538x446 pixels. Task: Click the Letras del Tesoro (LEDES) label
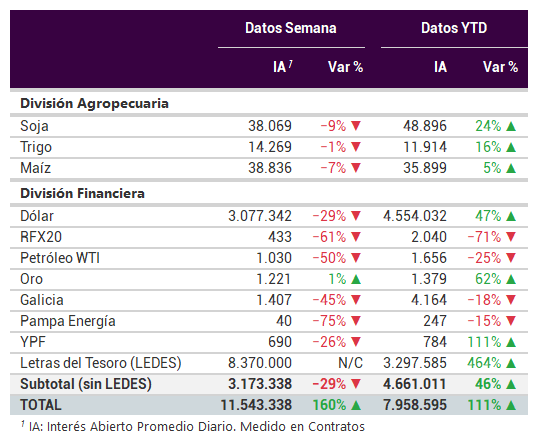[101, 363]
